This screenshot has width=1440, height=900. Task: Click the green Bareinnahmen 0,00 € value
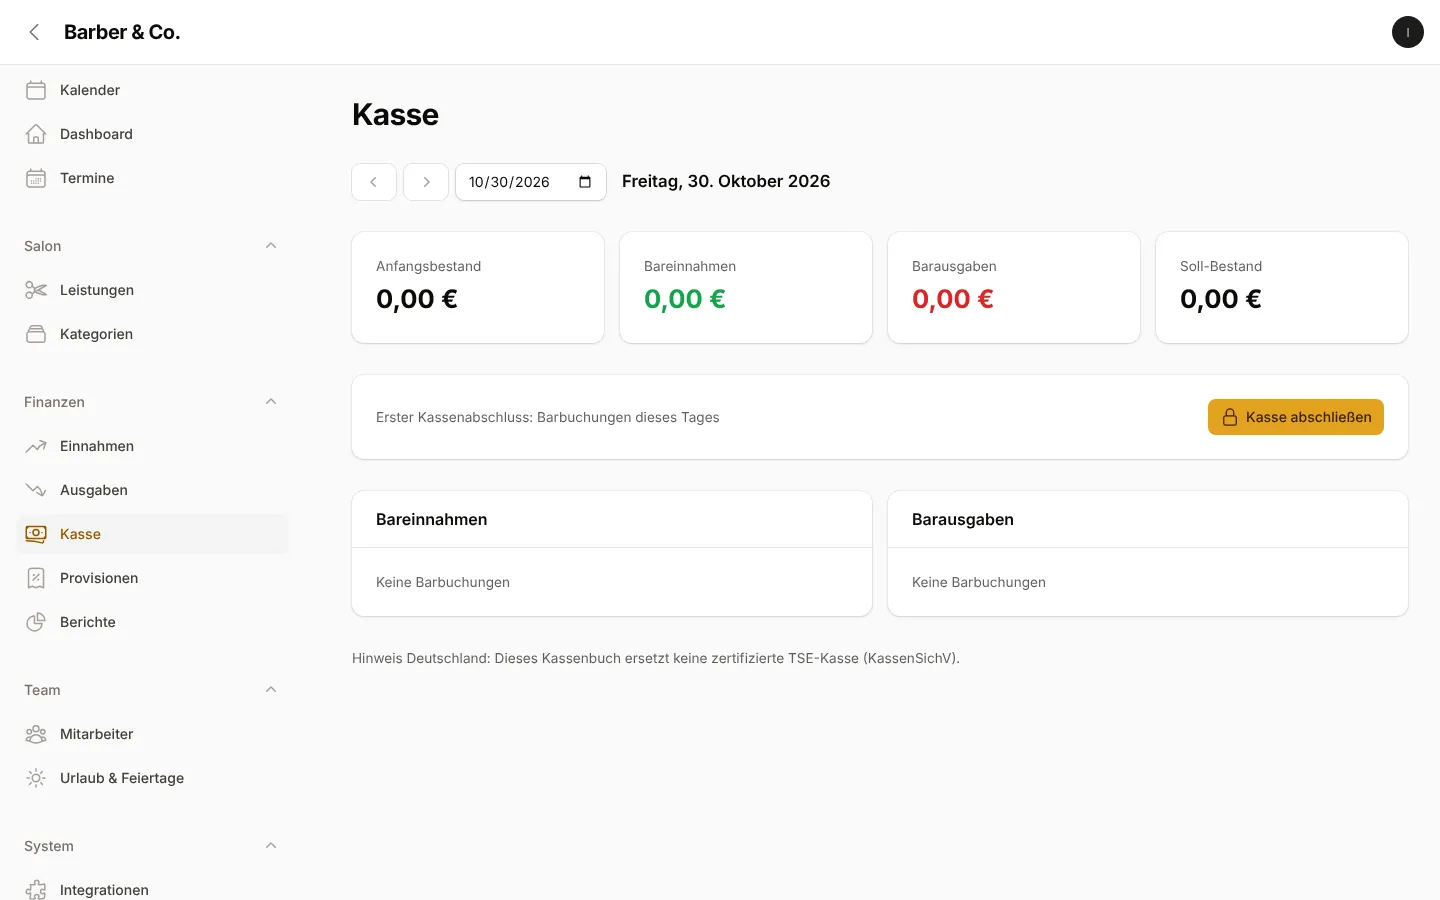coord(685,299)
